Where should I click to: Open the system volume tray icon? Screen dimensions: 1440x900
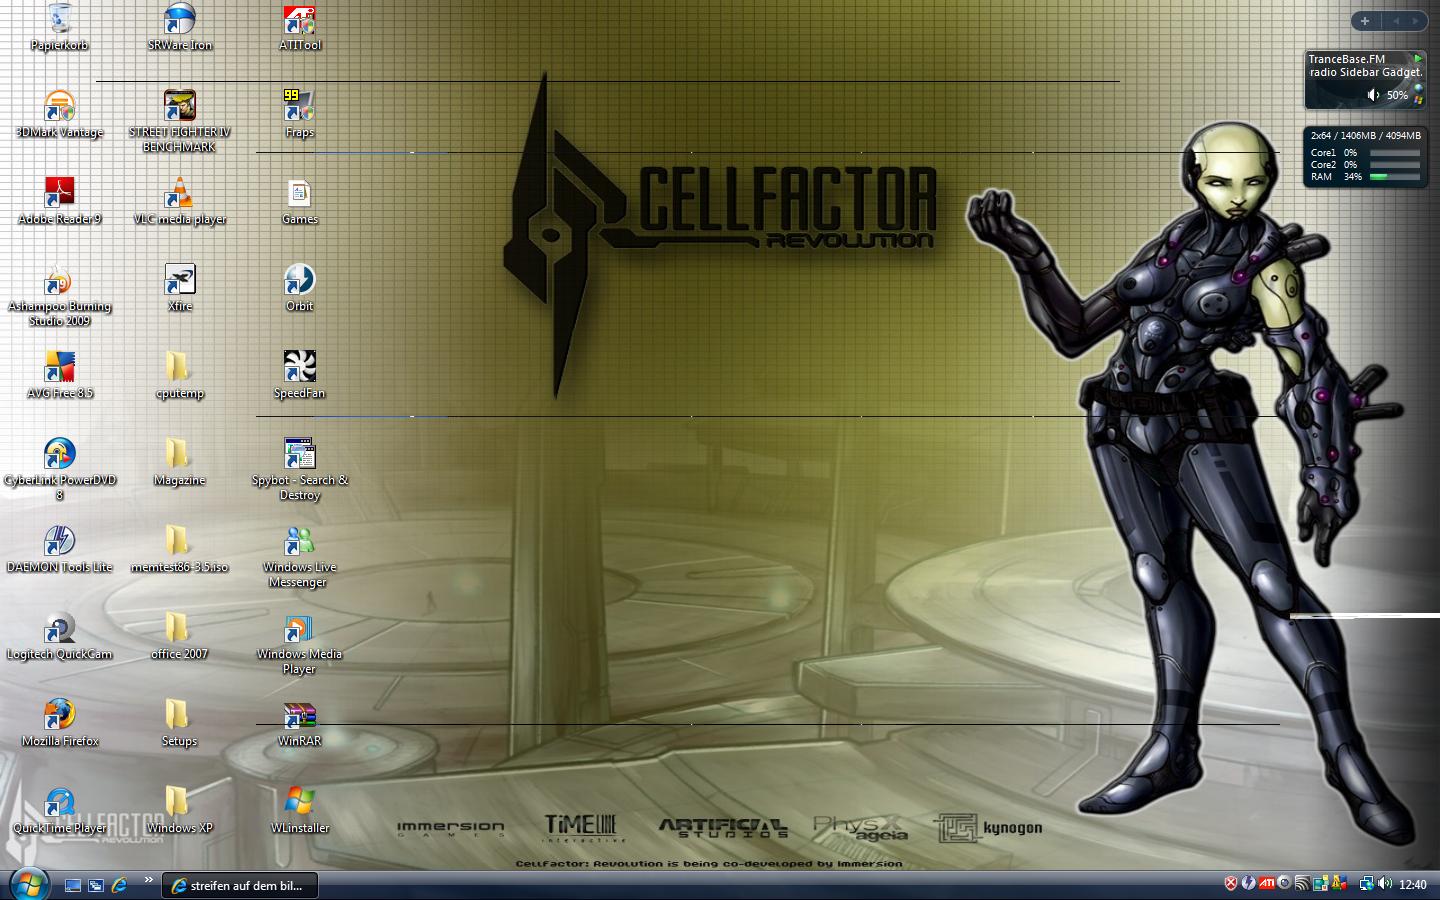point(1385,883)
